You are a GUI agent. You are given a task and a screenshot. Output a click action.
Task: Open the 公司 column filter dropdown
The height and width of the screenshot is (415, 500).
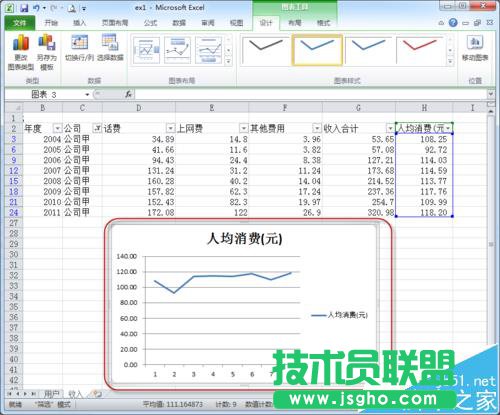tap(97, 128)
